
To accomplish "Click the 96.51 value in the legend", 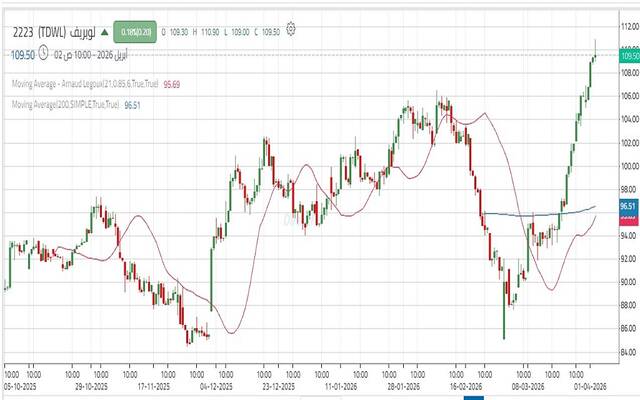I will [x=133, y=104].
